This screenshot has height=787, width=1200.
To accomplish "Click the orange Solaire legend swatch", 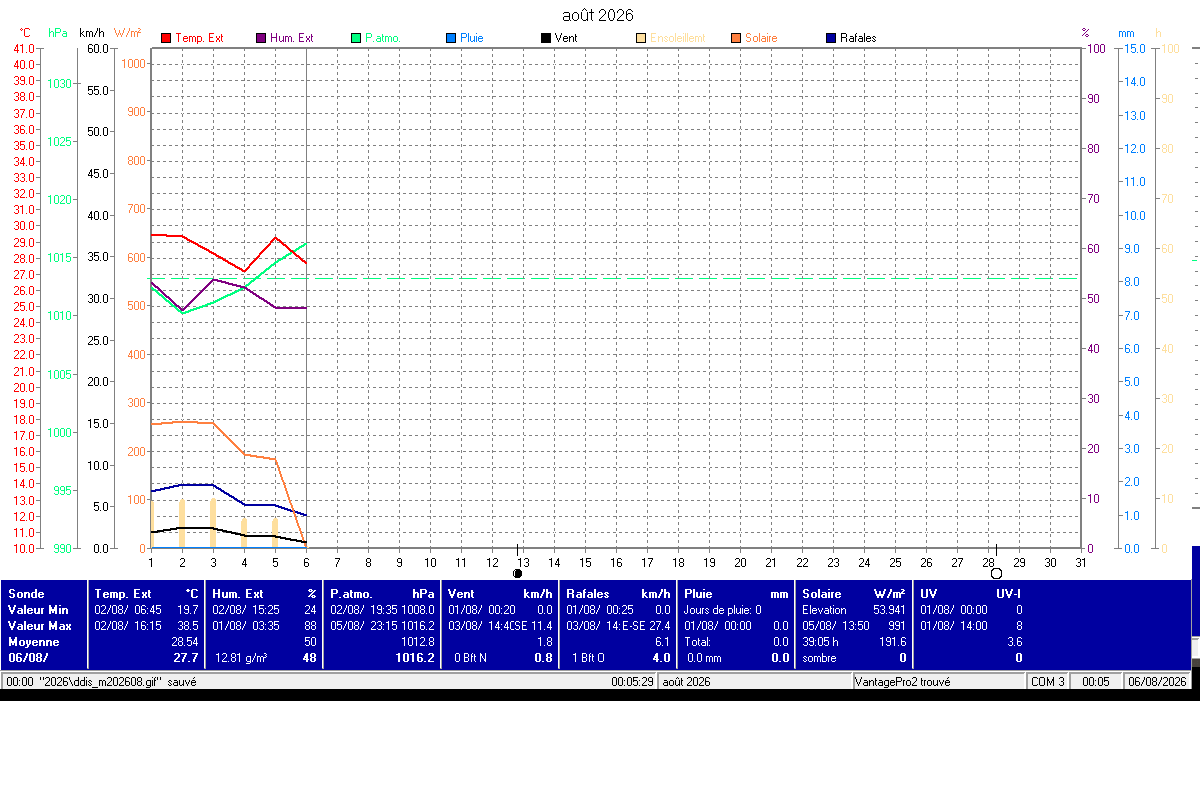I will 736,38.
